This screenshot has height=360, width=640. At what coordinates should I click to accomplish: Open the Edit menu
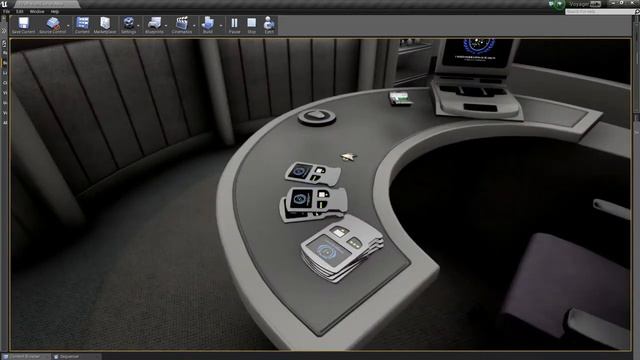point(20,12)
